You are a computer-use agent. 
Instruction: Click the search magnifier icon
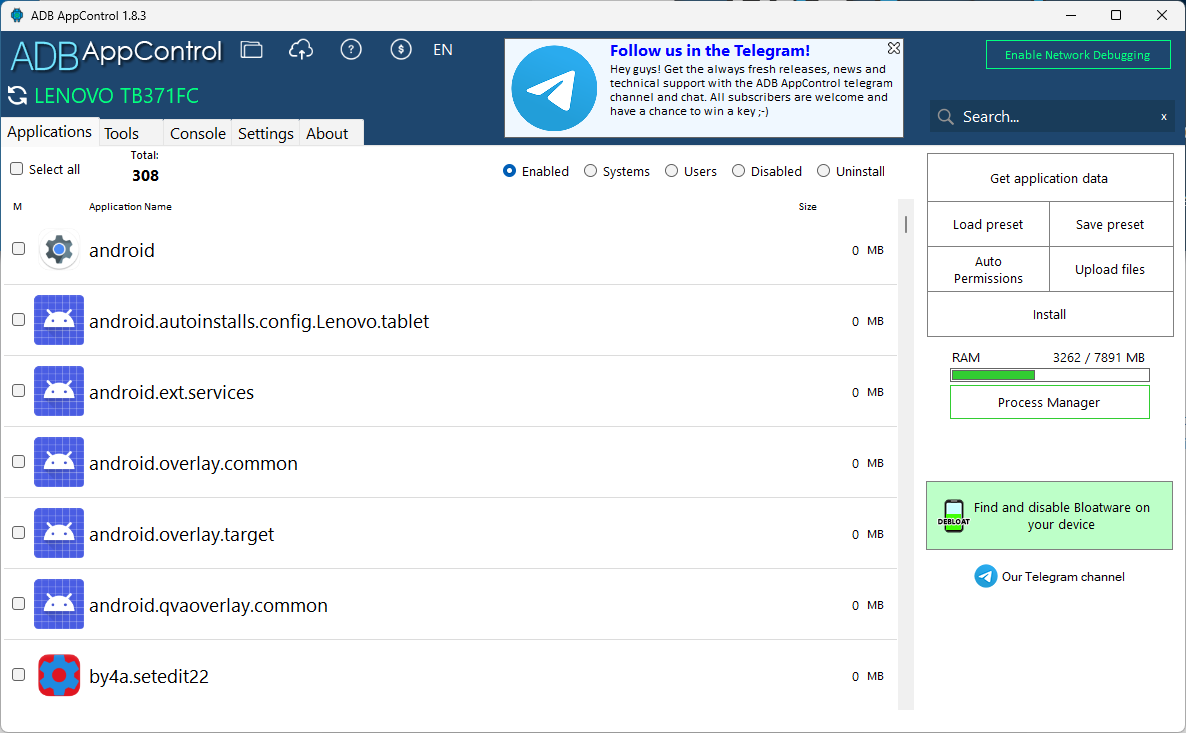pyautogui.click(x=945, y=117)
